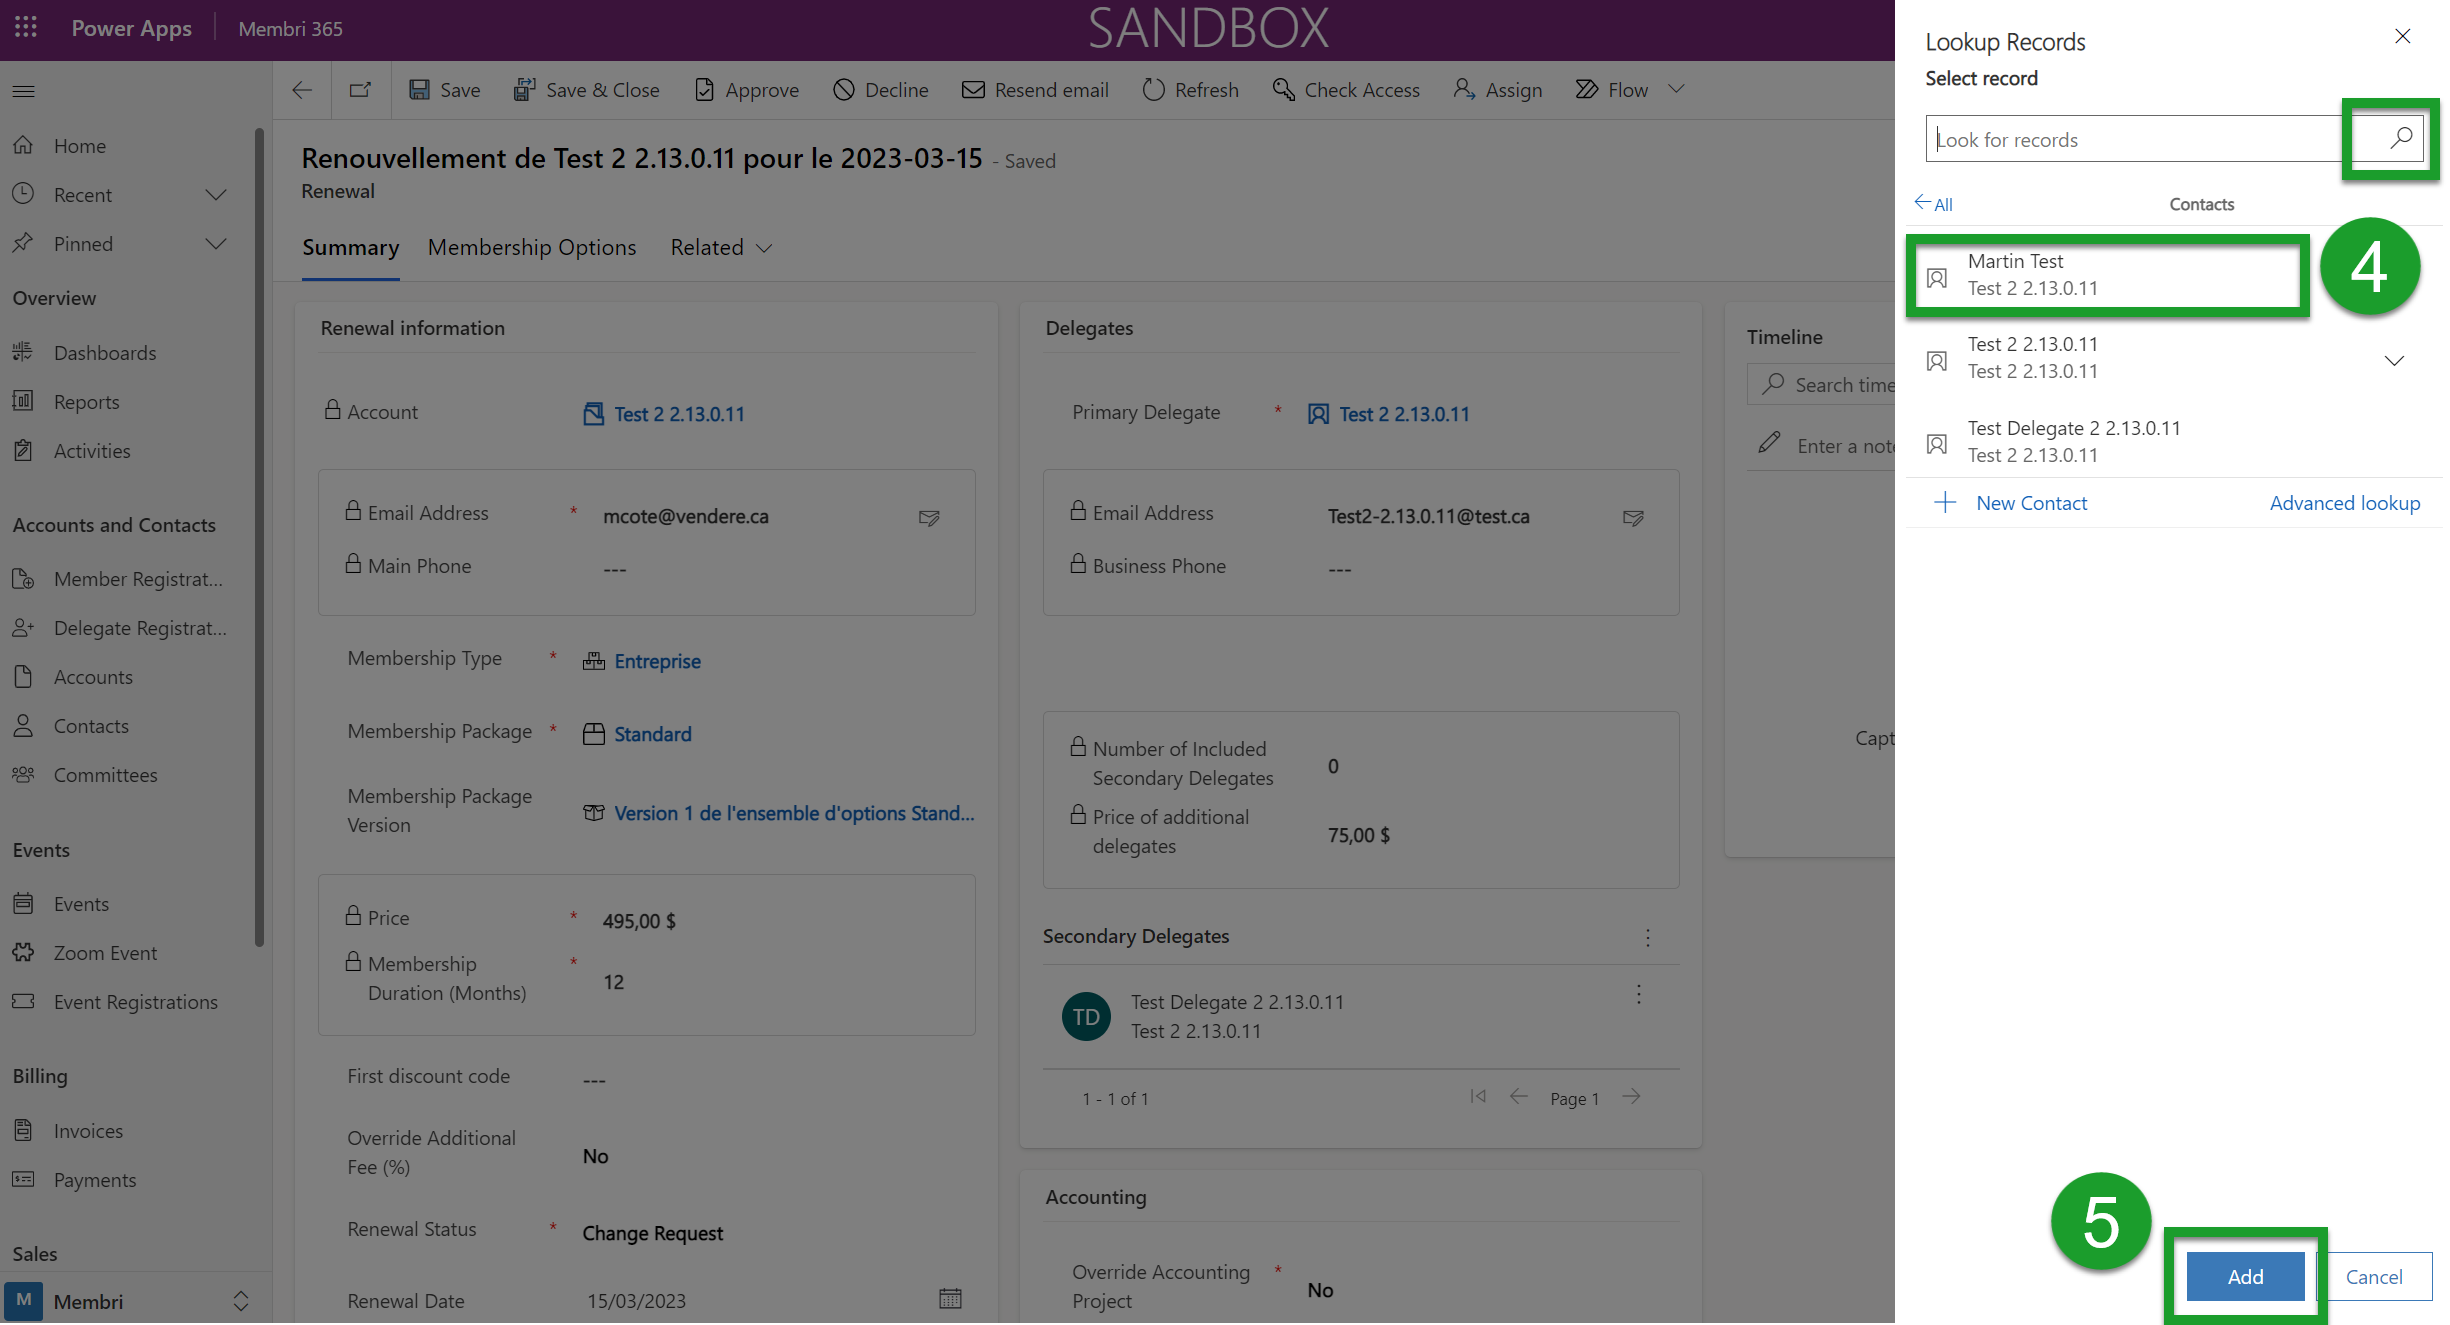
Task: Open Check Access from command bar
Action: point(1346,90)
